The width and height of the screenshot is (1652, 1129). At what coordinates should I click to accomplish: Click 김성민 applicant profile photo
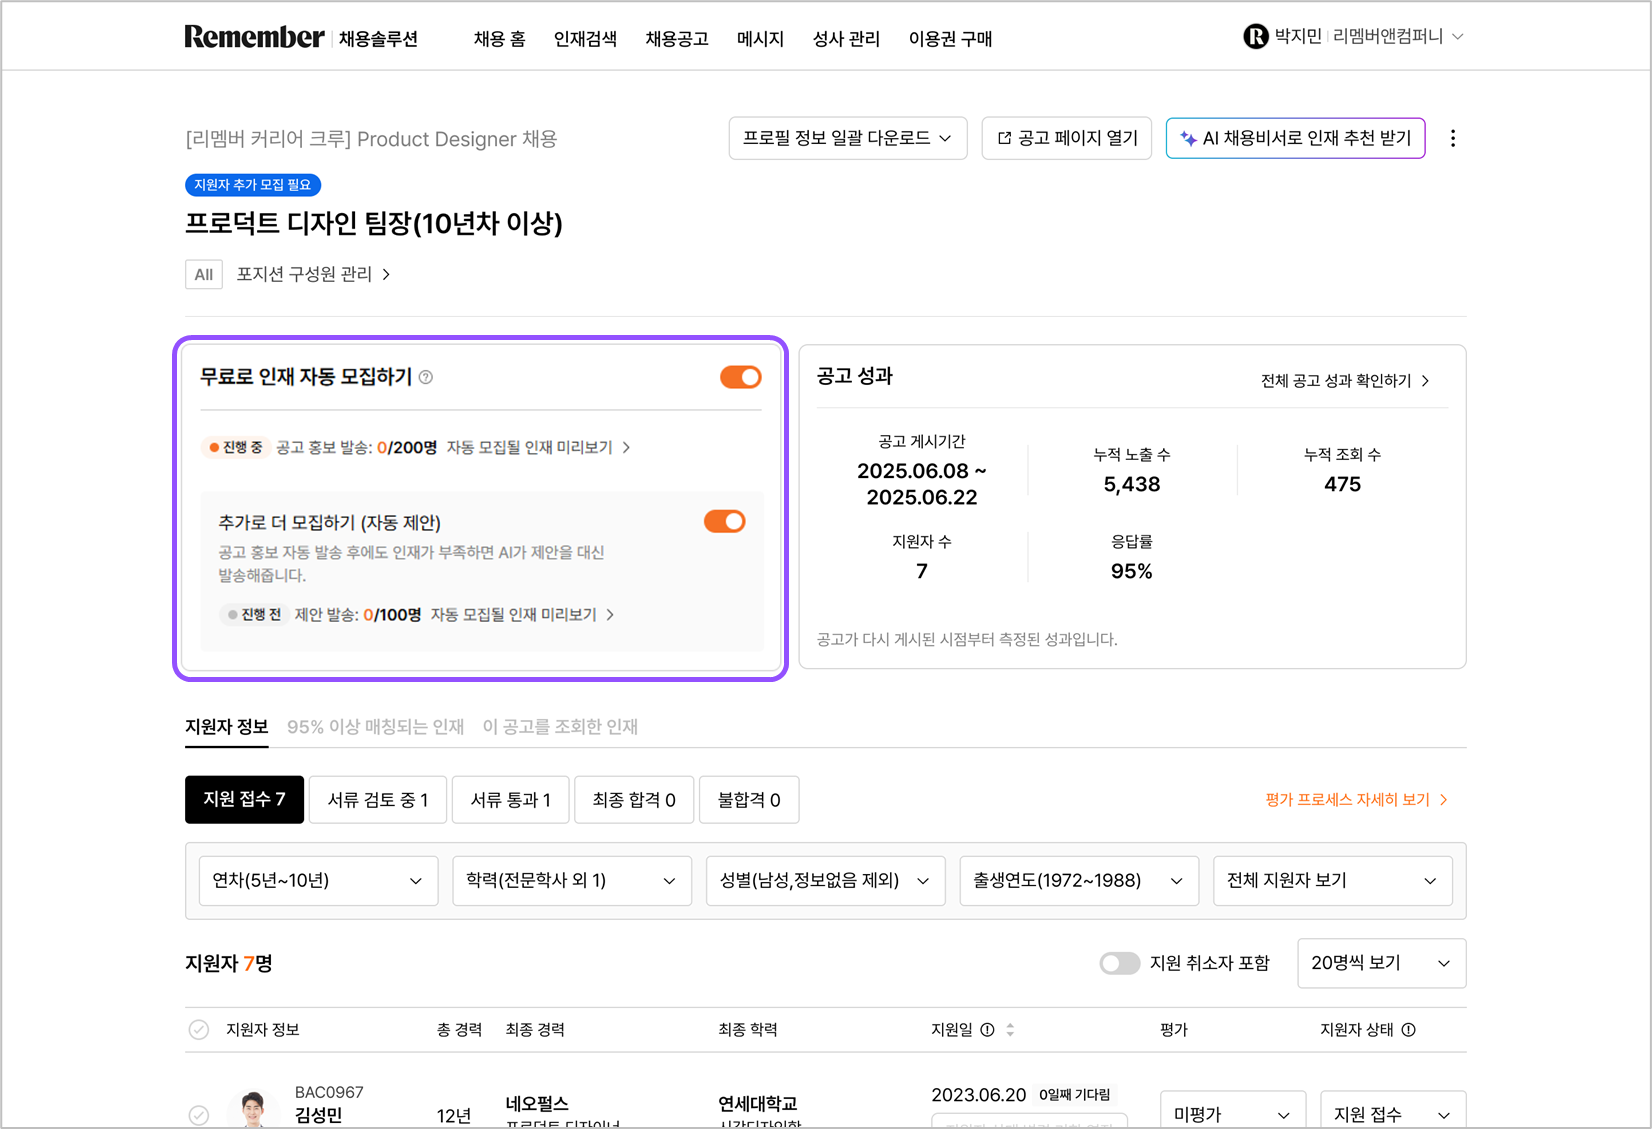(253, 1108)
